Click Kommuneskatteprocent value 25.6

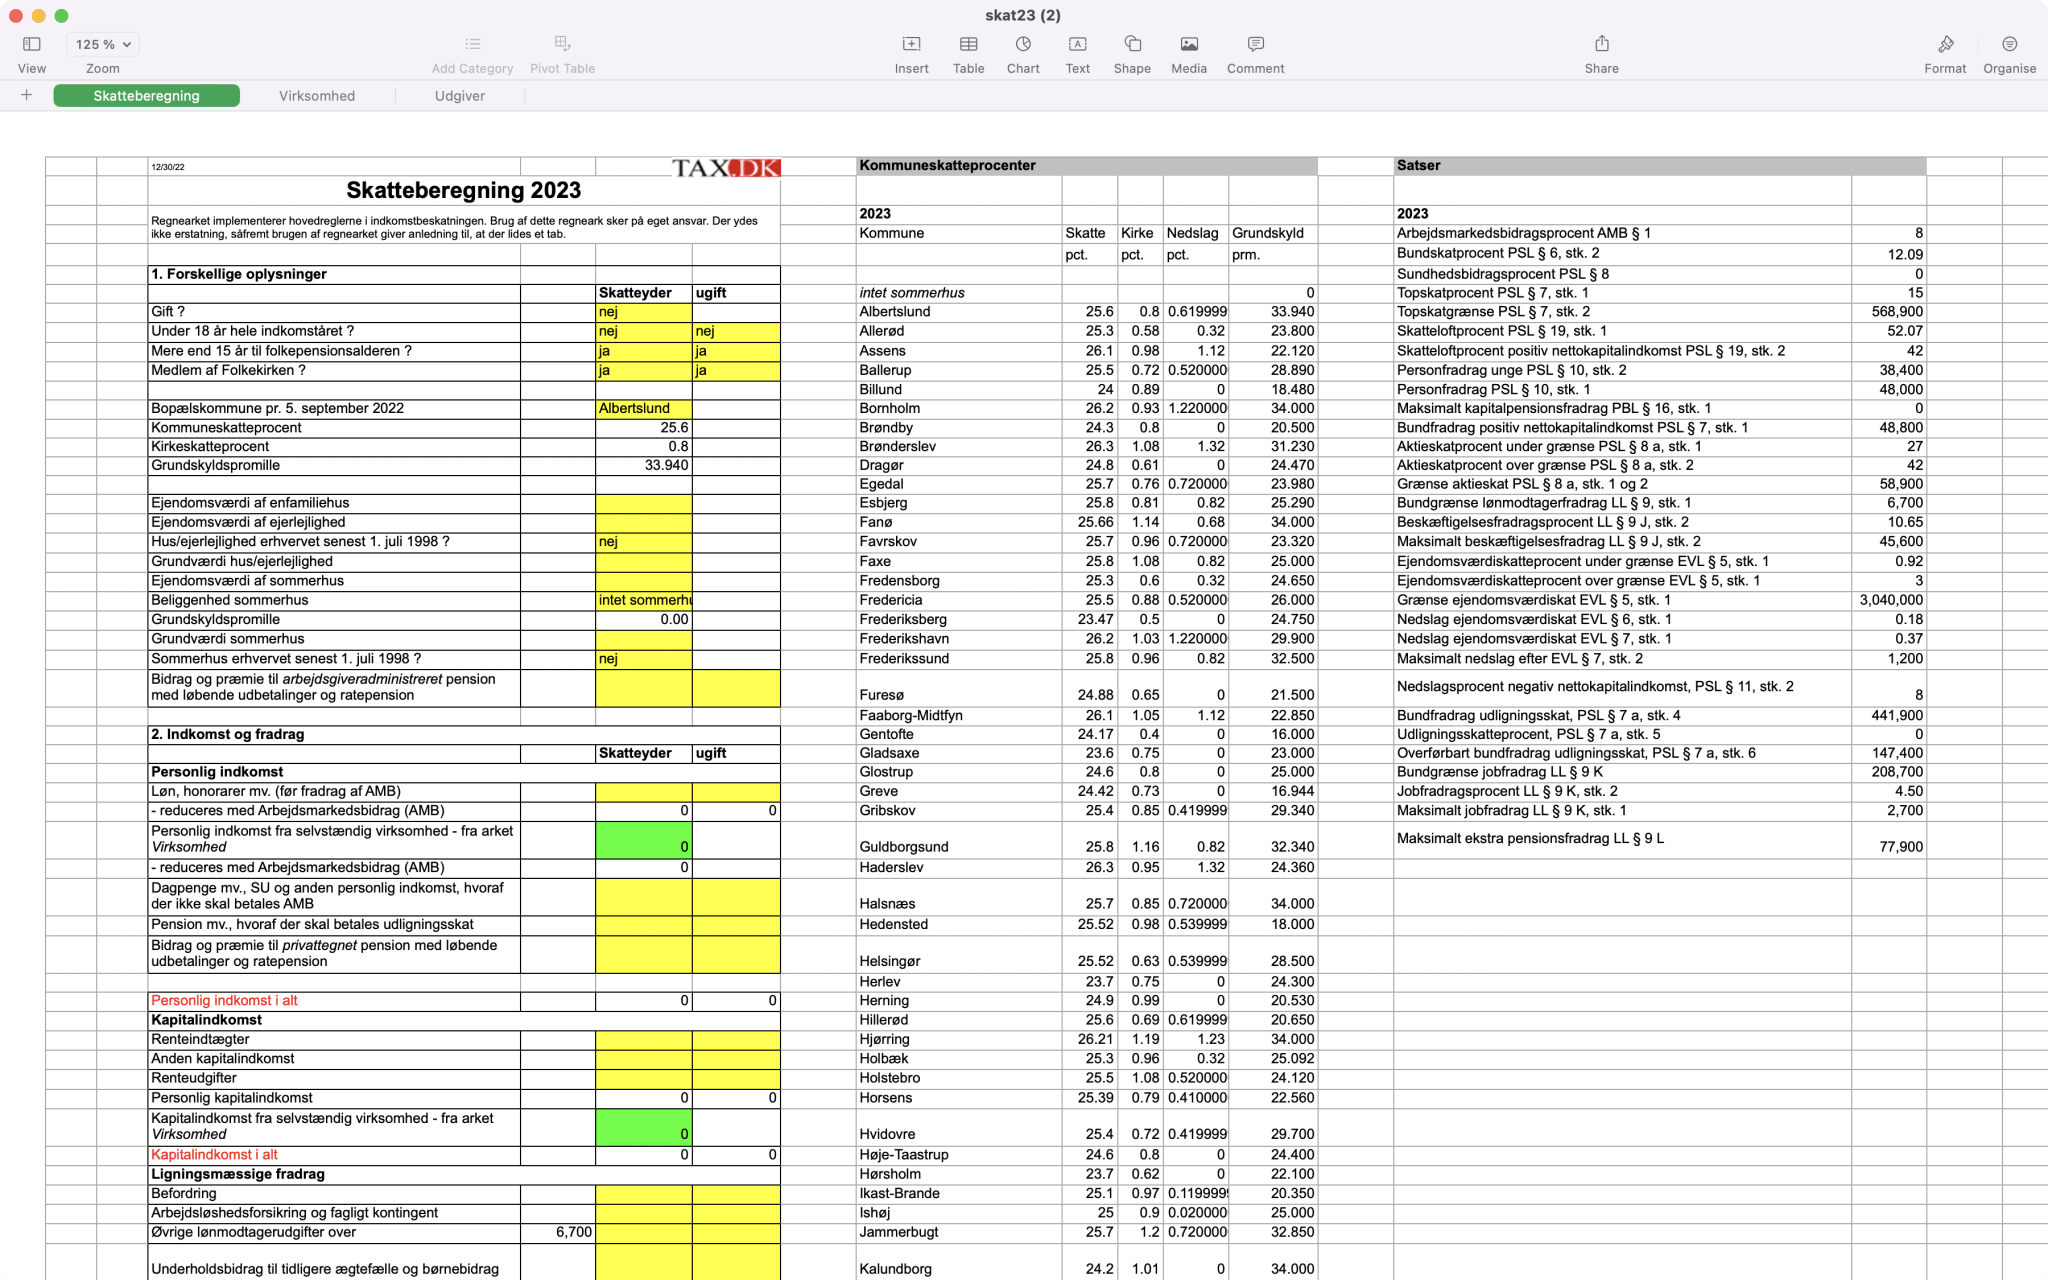[643, 427]
